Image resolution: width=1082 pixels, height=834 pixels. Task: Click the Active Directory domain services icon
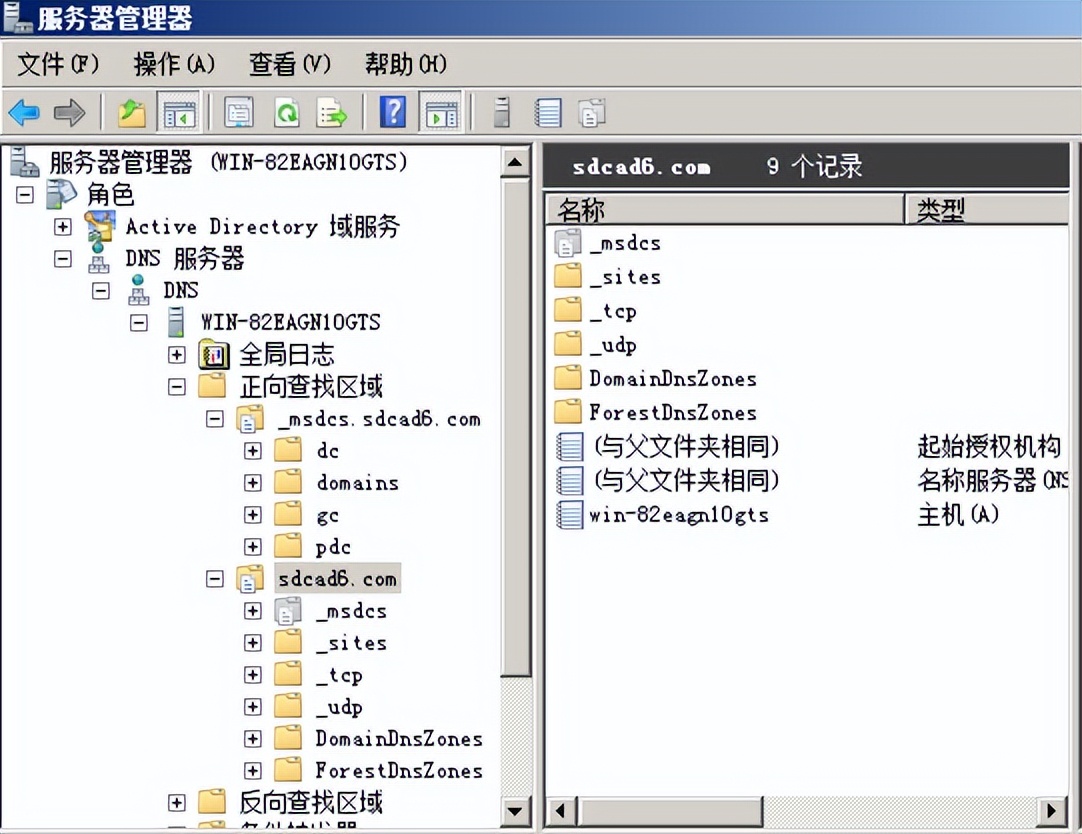coord(99,226)
